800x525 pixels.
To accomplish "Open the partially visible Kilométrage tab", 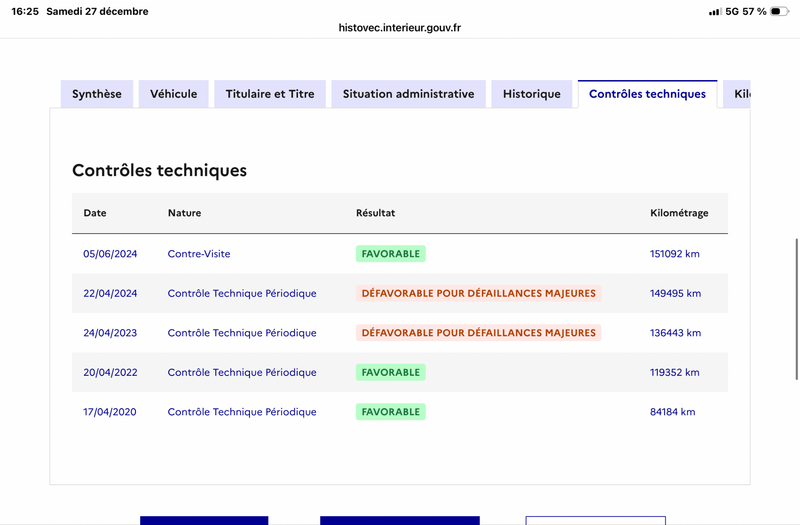I will [x=738, y=94].
